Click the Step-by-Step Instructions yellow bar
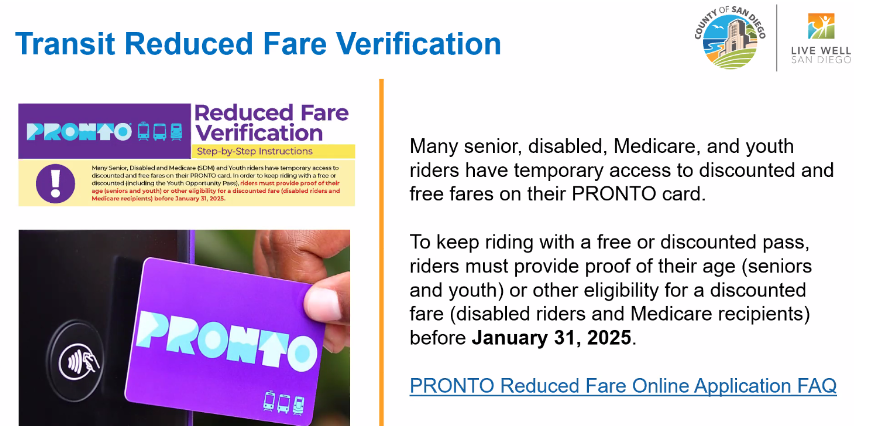The width and height of the screenshot is (875, 438). 273,151
